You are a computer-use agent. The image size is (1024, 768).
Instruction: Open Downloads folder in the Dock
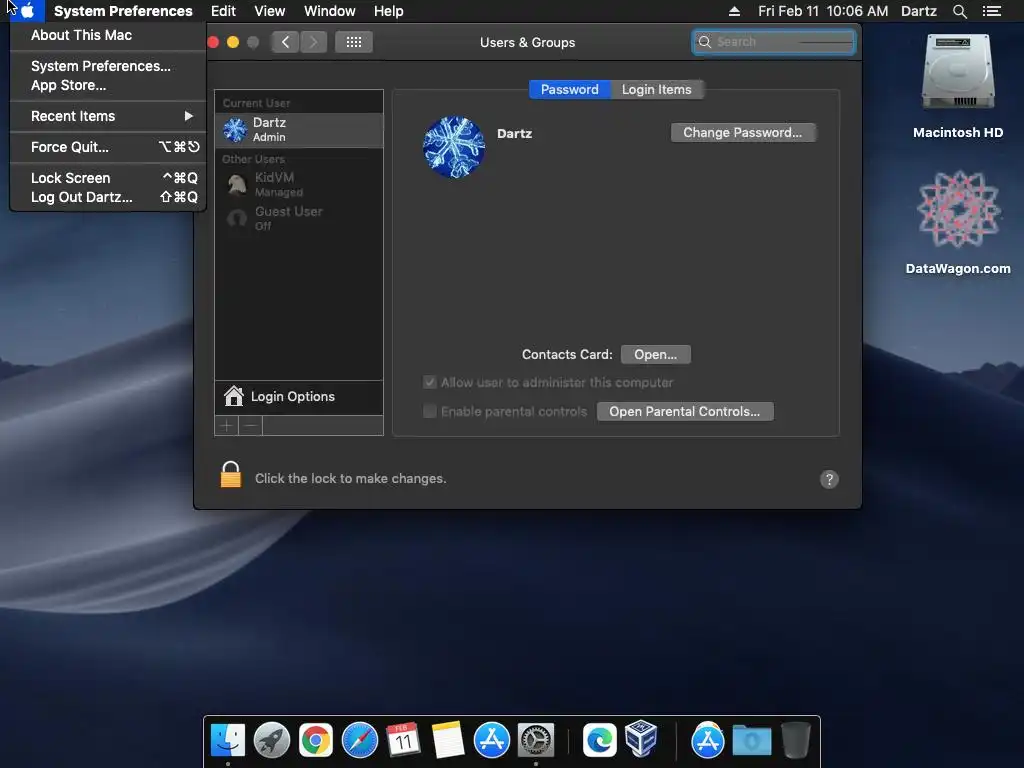752,741
